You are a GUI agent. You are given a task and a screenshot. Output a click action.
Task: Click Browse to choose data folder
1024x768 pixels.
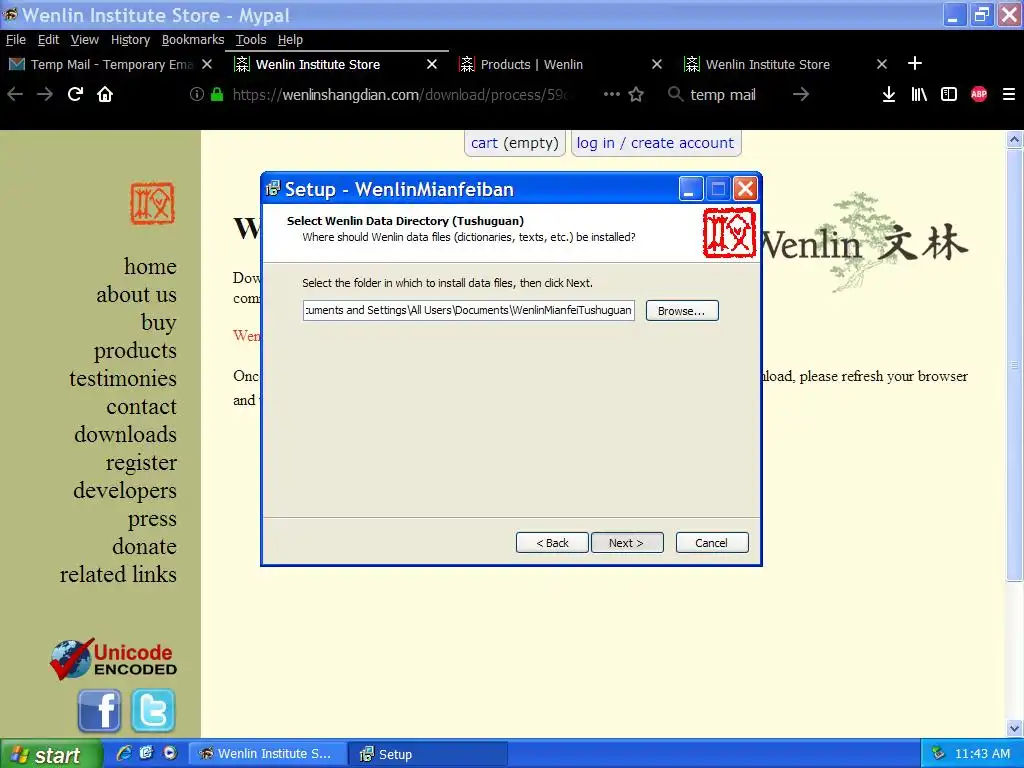(682, 311)
